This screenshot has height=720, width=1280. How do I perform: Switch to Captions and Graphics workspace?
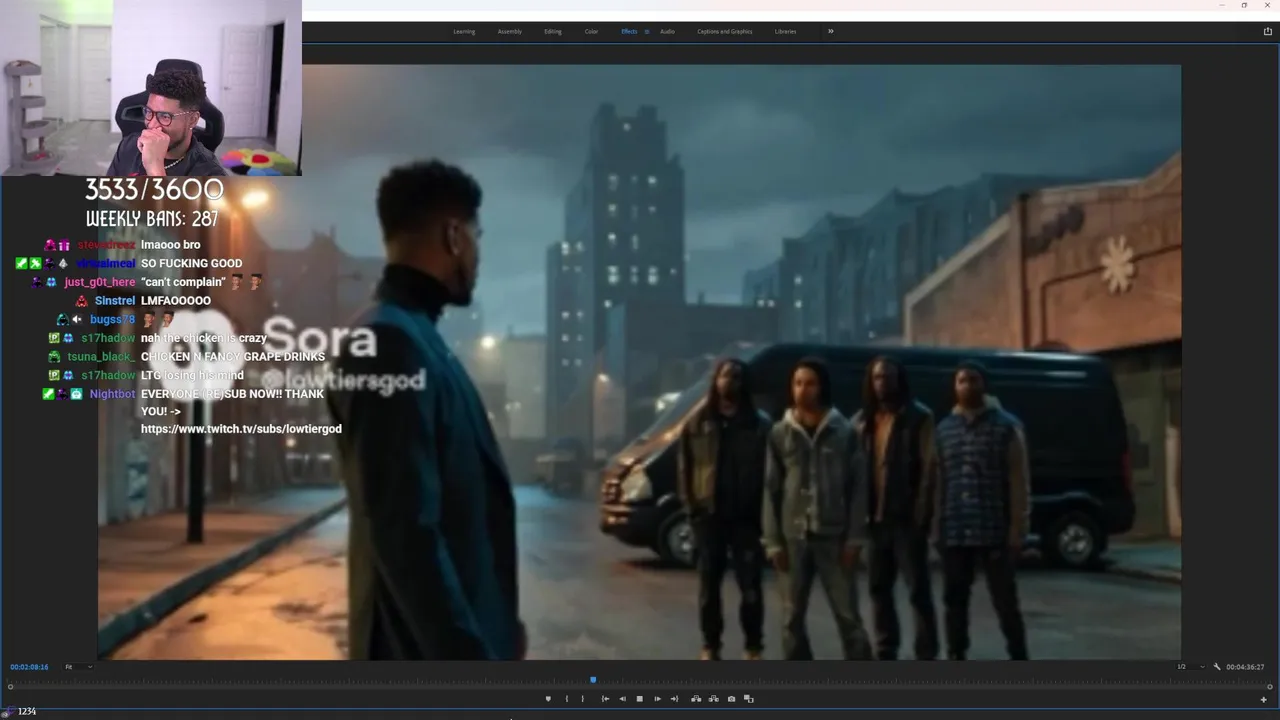coord(725,31)
